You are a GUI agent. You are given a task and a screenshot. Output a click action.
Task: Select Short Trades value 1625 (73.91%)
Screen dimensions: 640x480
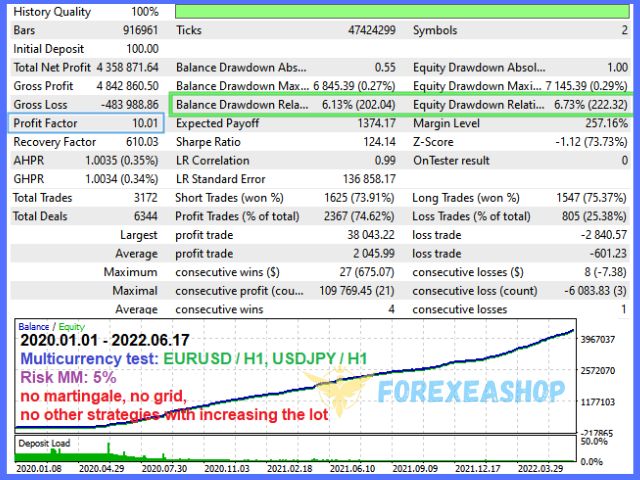(360, 198)
